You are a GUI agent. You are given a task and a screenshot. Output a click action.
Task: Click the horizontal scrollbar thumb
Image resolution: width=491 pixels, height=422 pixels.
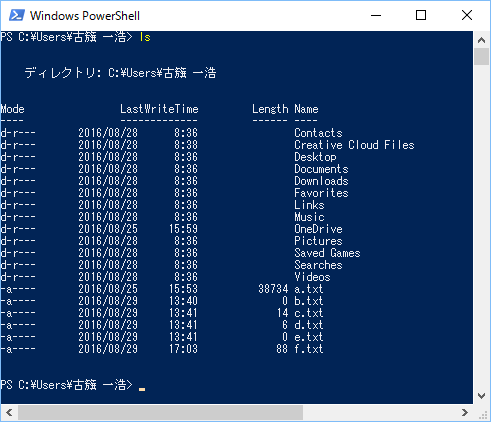(x=160, y=413)
